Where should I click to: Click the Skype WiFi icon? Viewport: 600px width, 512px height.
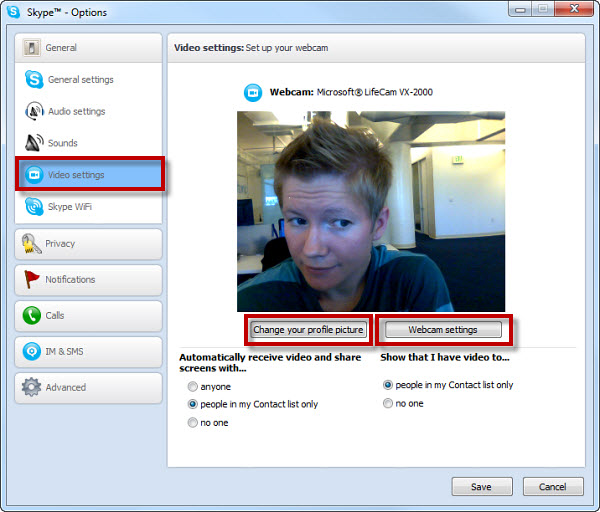pos(34,208)
